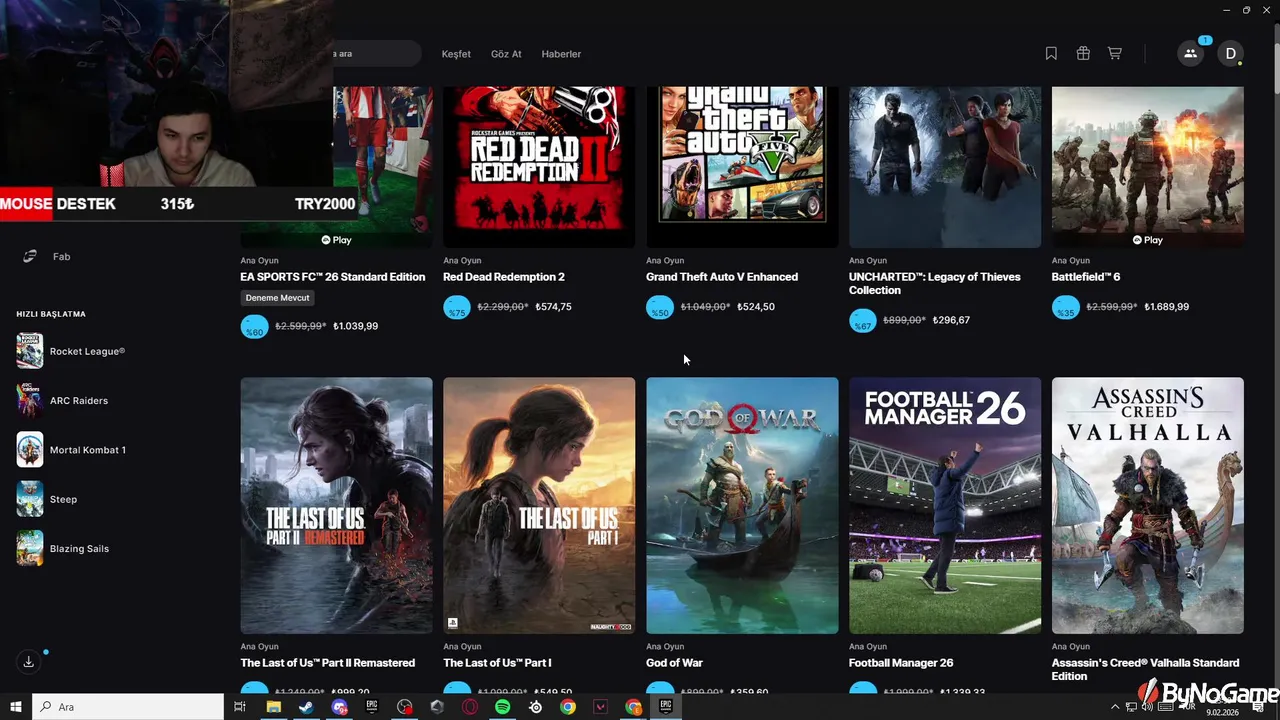Image resolution: width=1280 pixels, height=720 pixels.
Task: Click the ₺524,50 price of GTA V
Action: point(756,307)
